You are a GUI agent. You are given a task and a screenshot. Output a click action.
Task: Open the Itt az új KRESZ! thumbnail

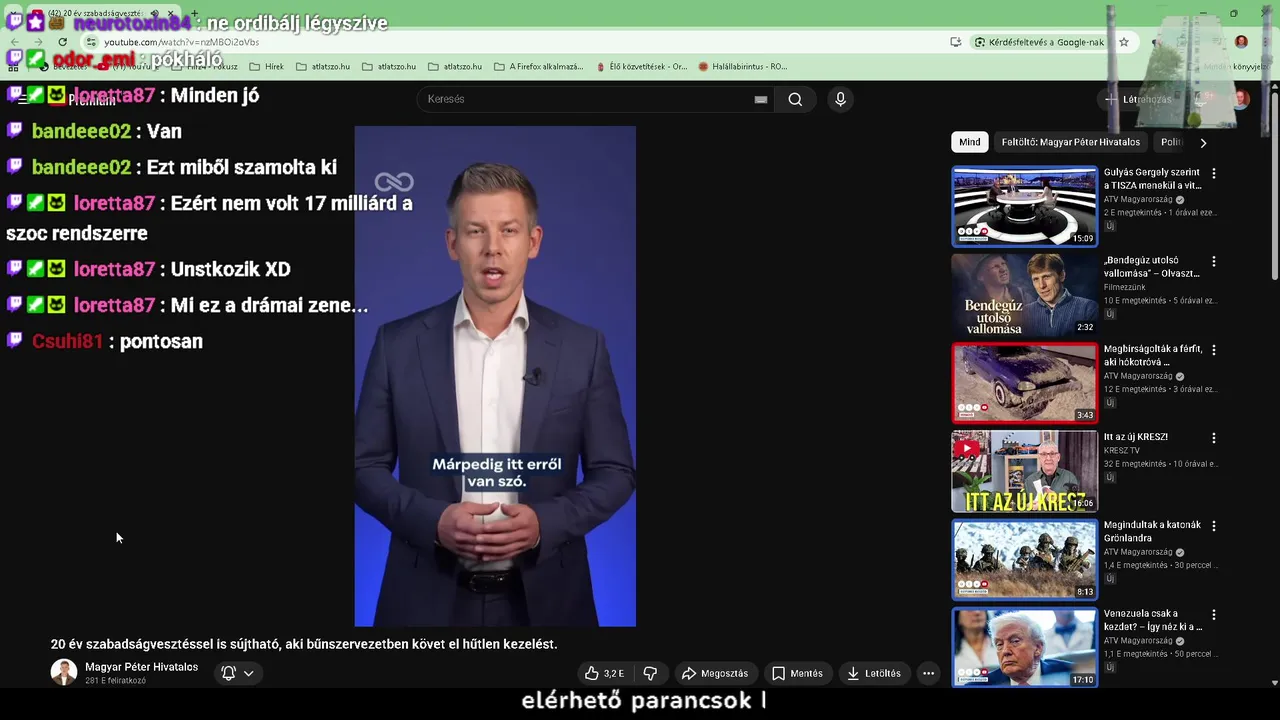coord(1024,471)
